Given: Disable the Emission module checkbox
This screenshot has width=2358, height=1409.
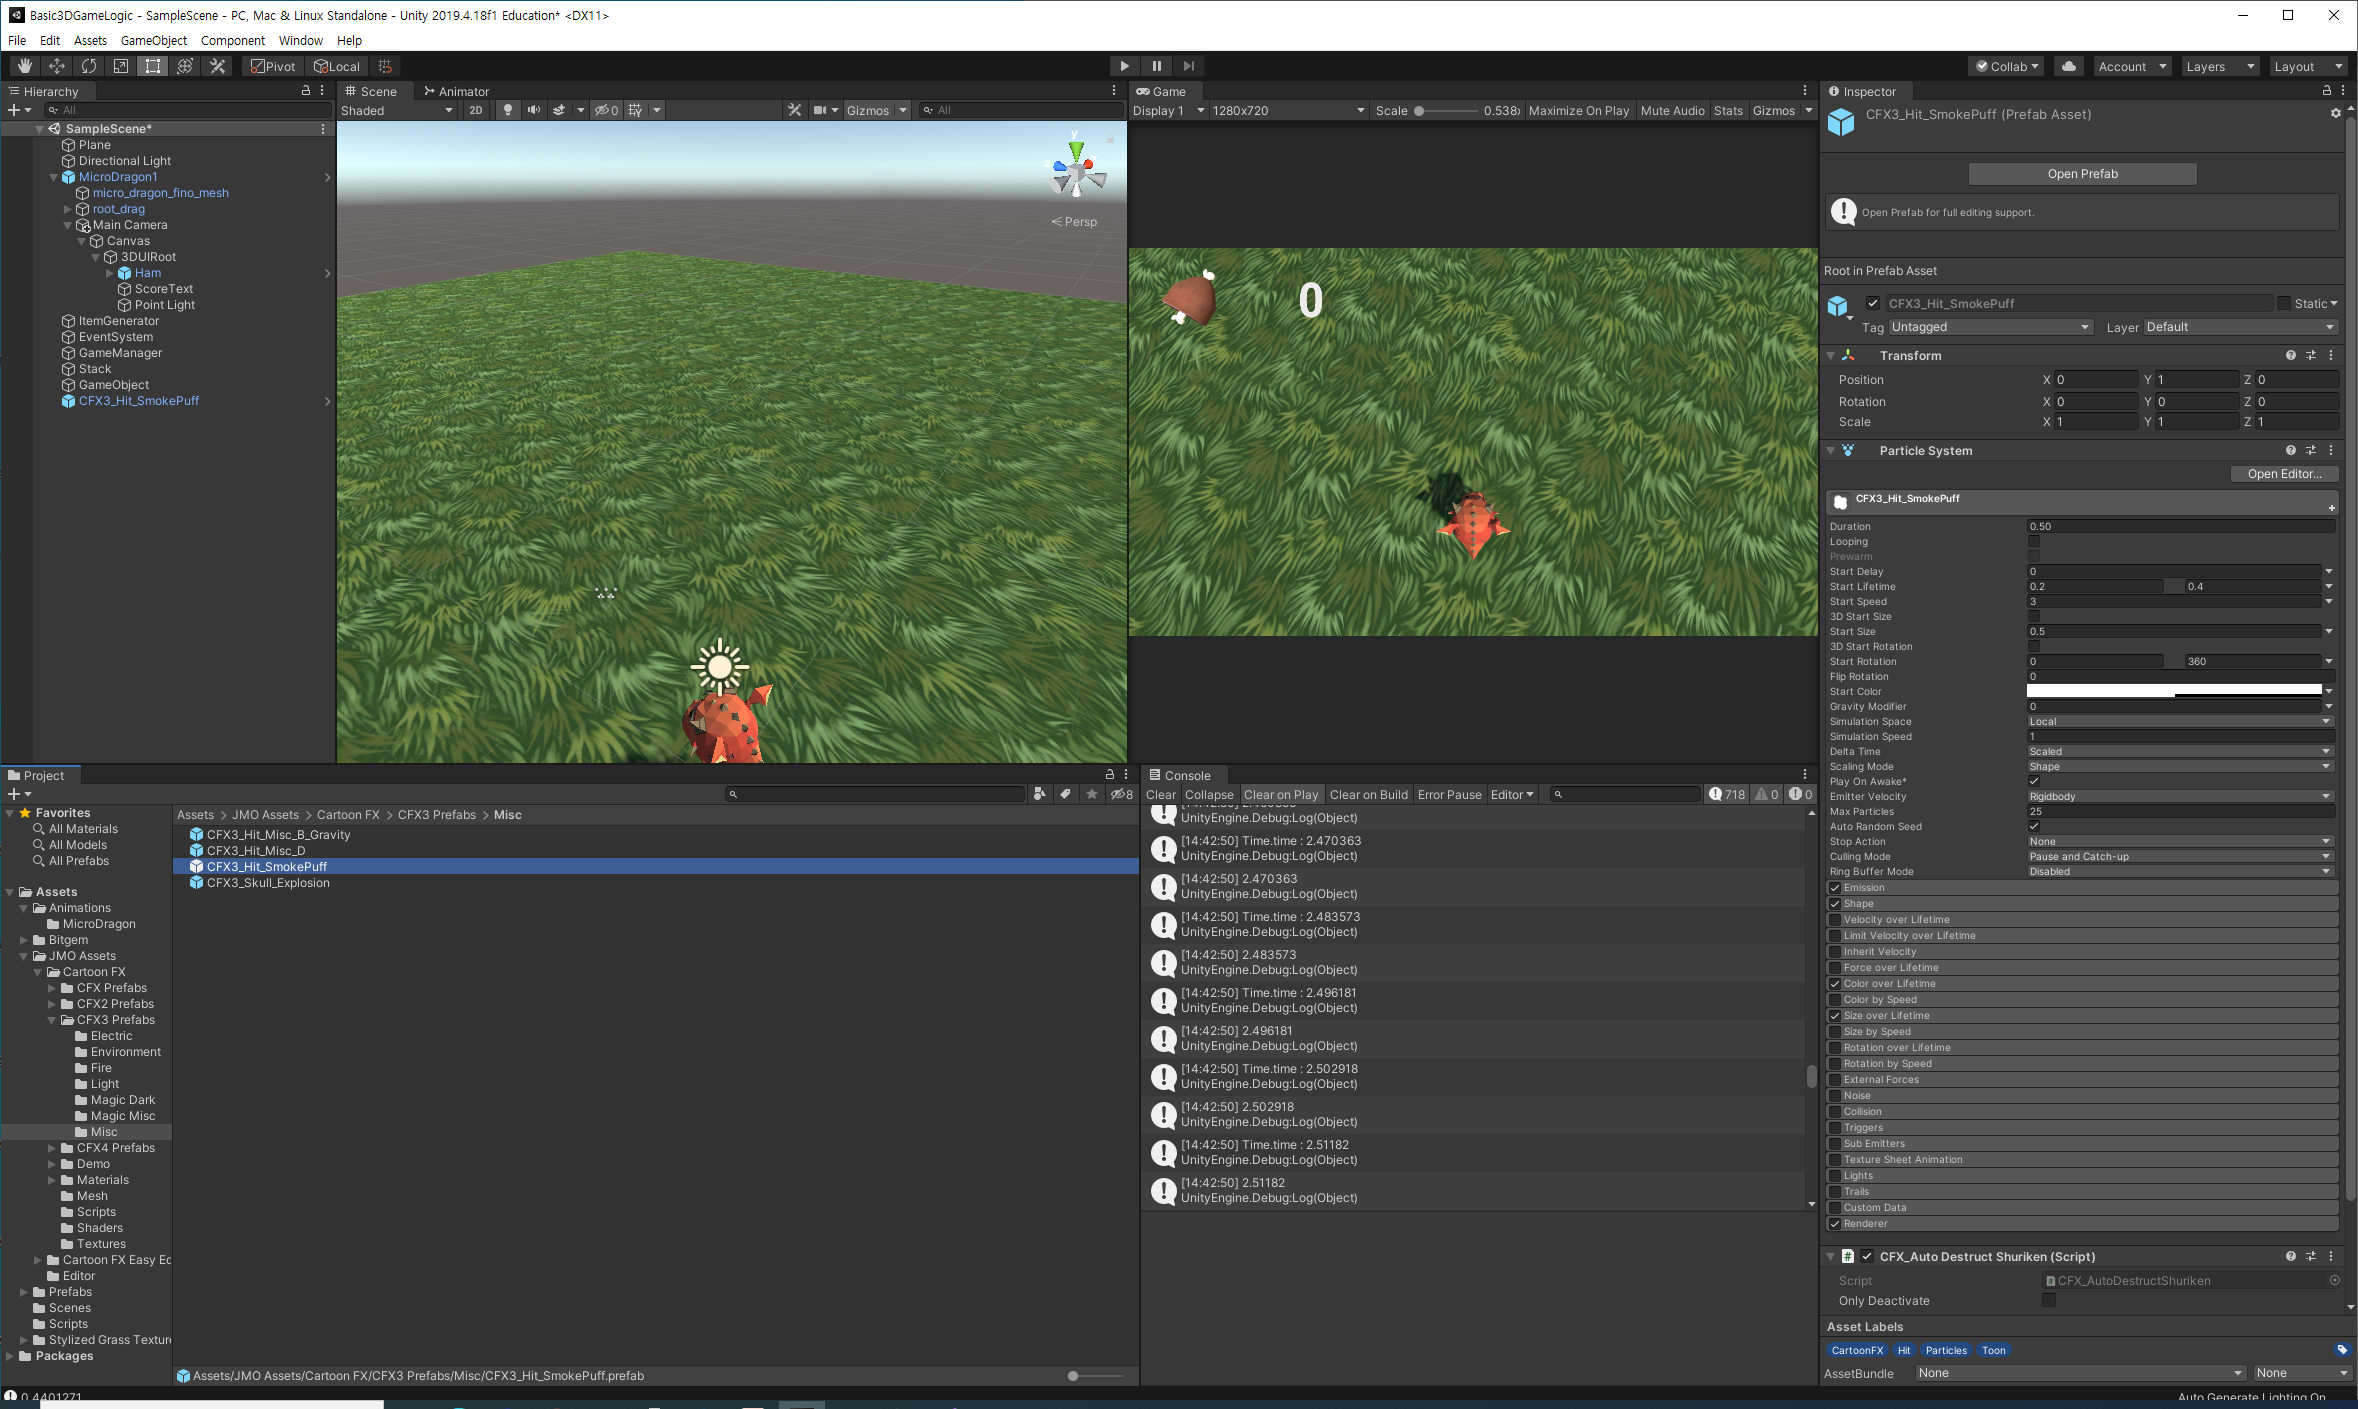Looking at the screenshot, I should [x=1835, y=887].
